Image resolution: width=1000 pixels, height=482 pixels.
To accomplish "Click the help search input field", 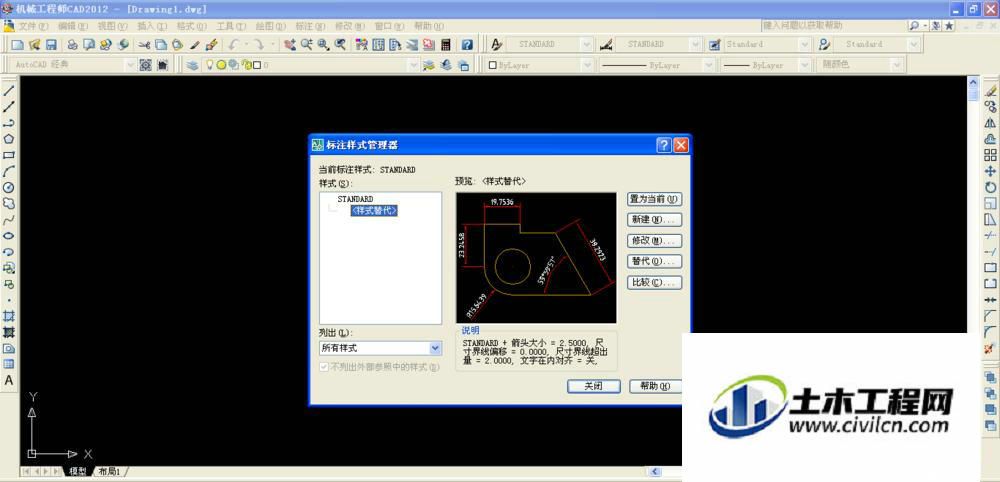I will coord(835,26).
